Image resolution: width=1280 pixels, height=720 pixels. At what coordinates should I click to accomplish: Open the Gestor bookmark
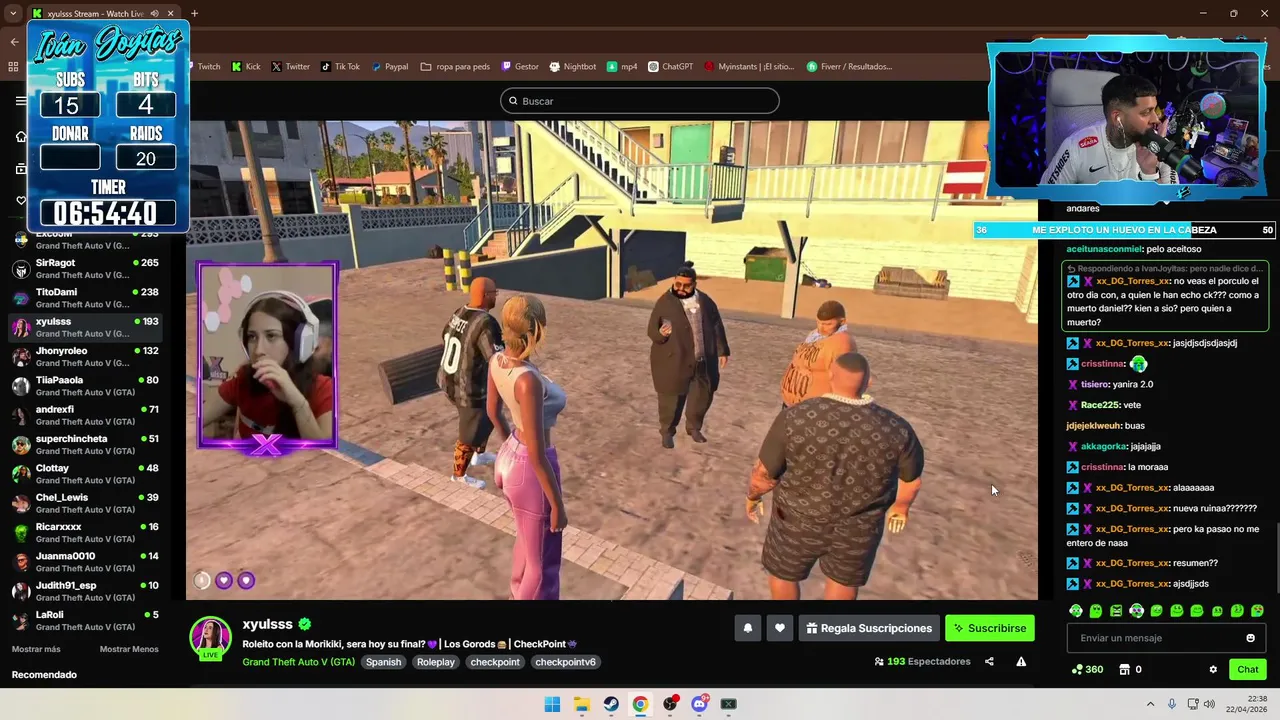tap(520, 67)
